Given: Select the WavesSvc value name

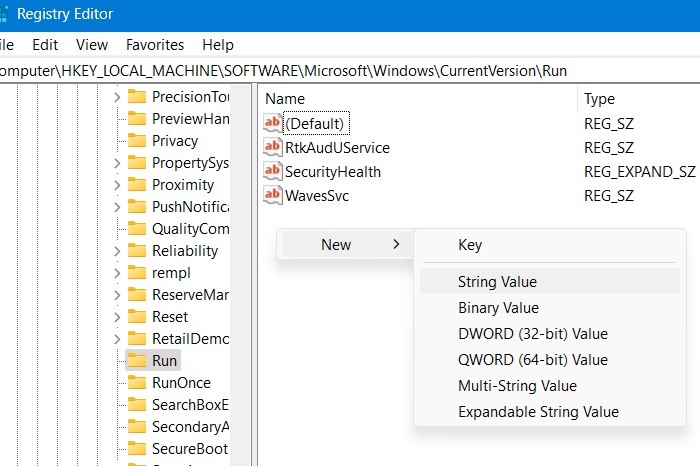Looking at the screenshot, I should tap(317, 196).
